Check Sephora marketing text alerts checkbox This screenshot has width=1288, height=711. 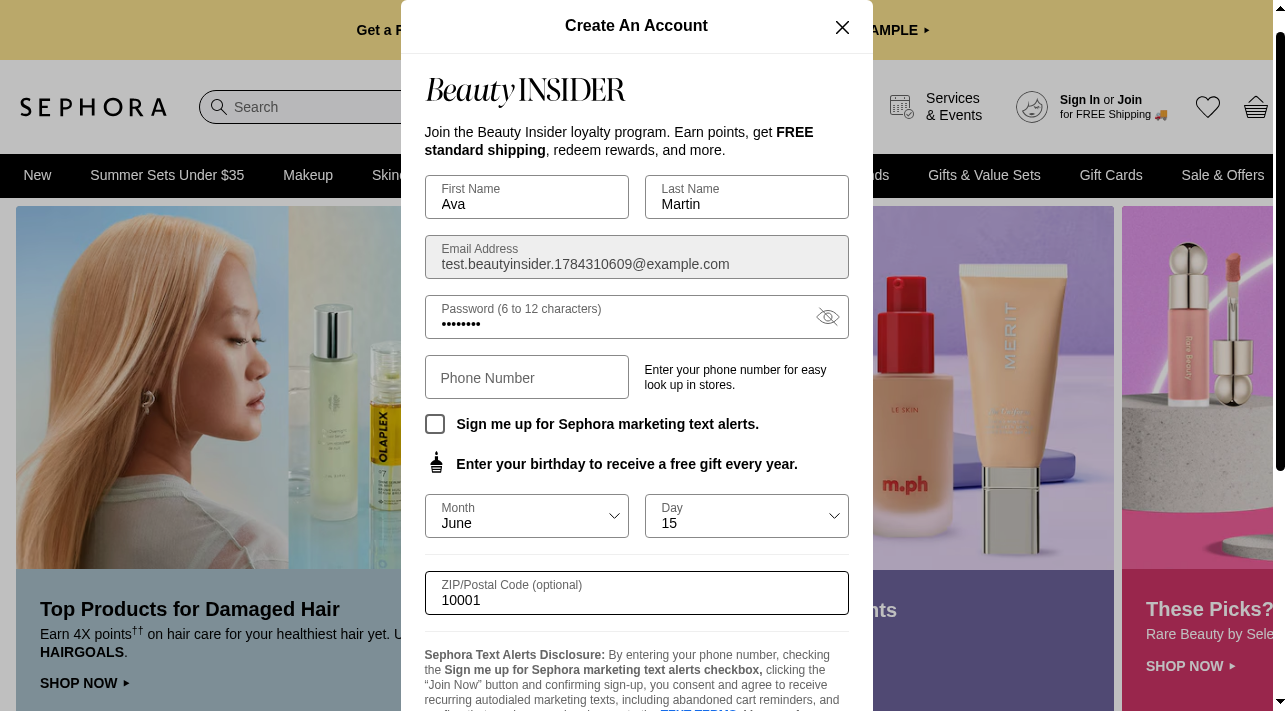coord(435,424)
